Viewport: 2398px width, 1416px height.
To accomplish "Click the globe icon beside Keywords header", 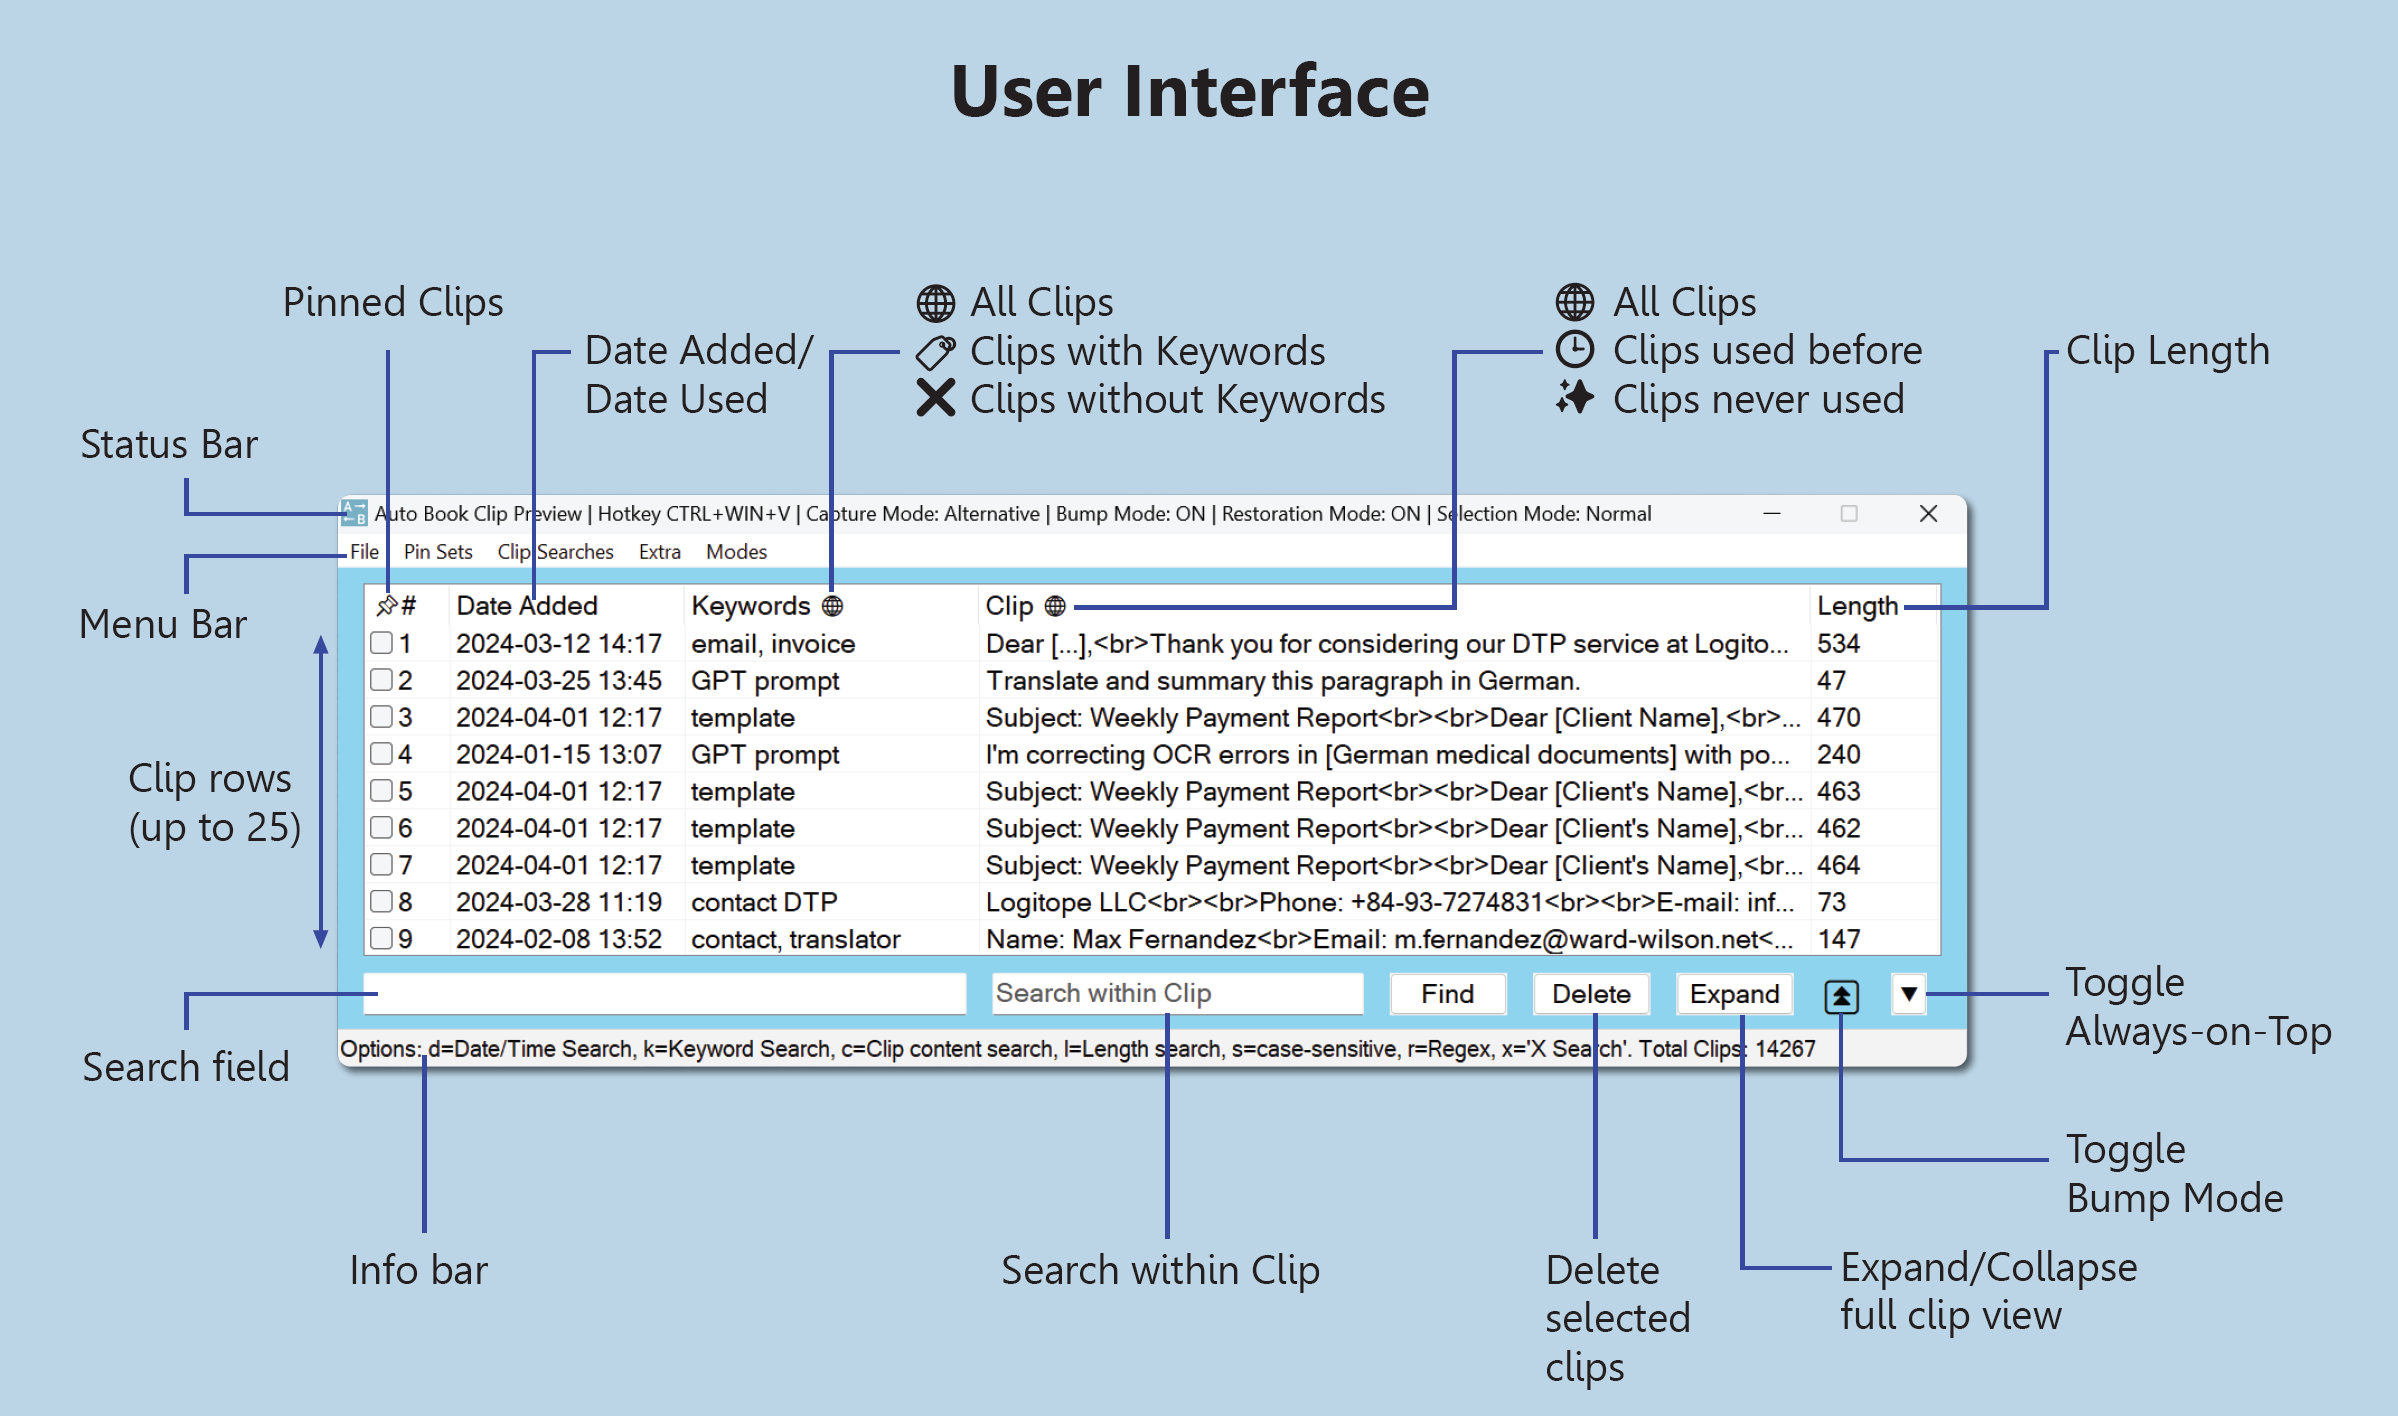I will point(832,606).
